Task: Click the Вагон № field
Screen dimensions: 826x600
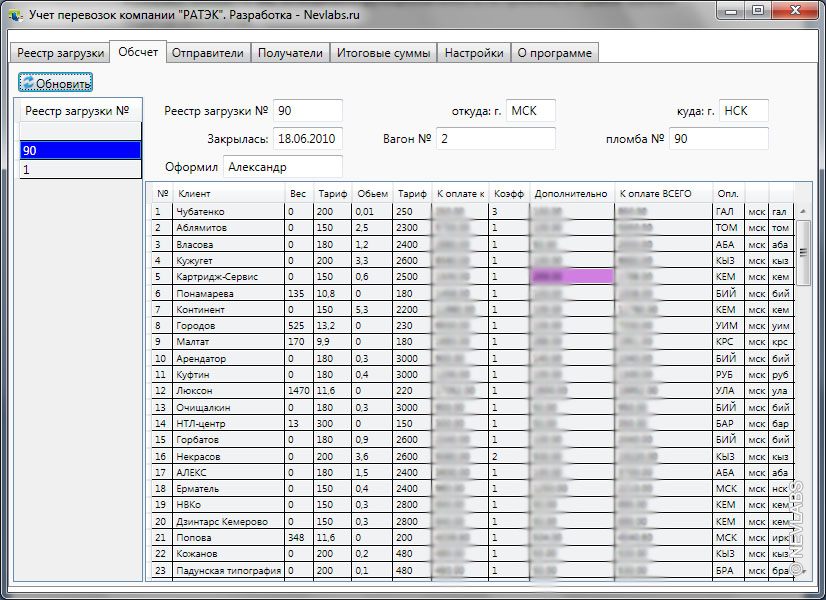Action: tap(495, 139)
